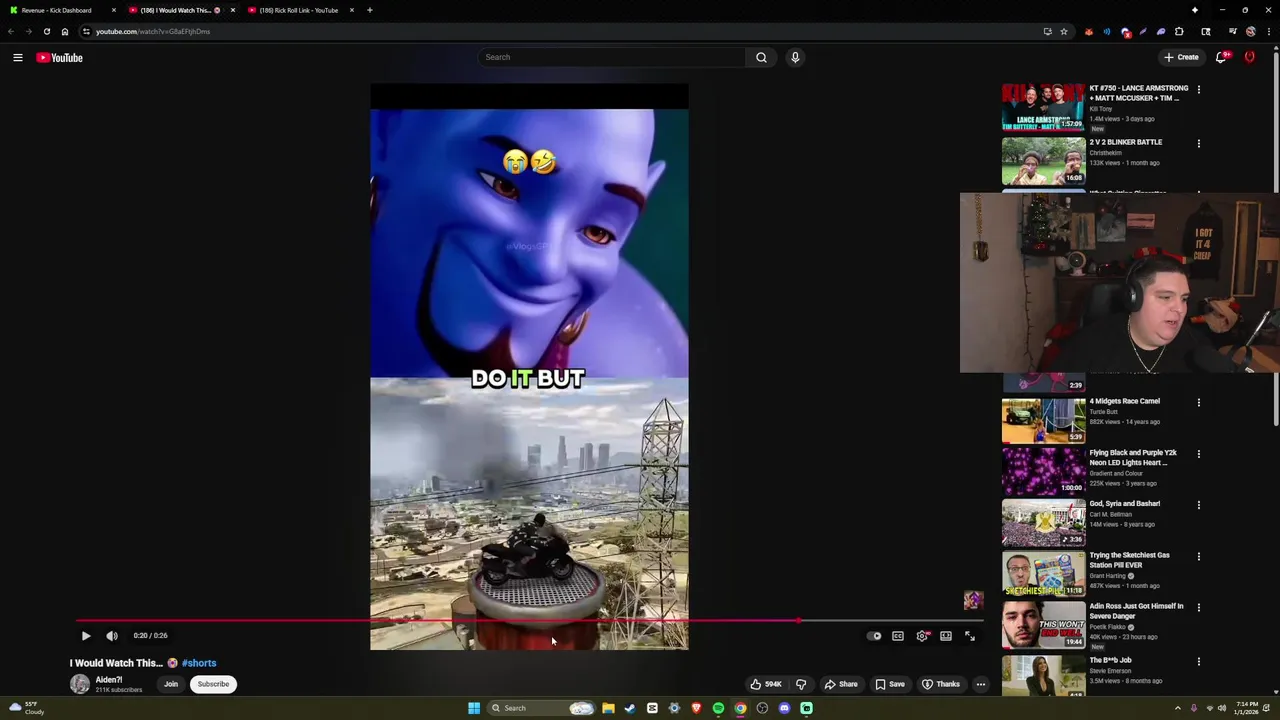The width and height of the screenshot is (1280, 720).
Task: Open Steam from the taskbar
Action: click(x=630, y=708)
